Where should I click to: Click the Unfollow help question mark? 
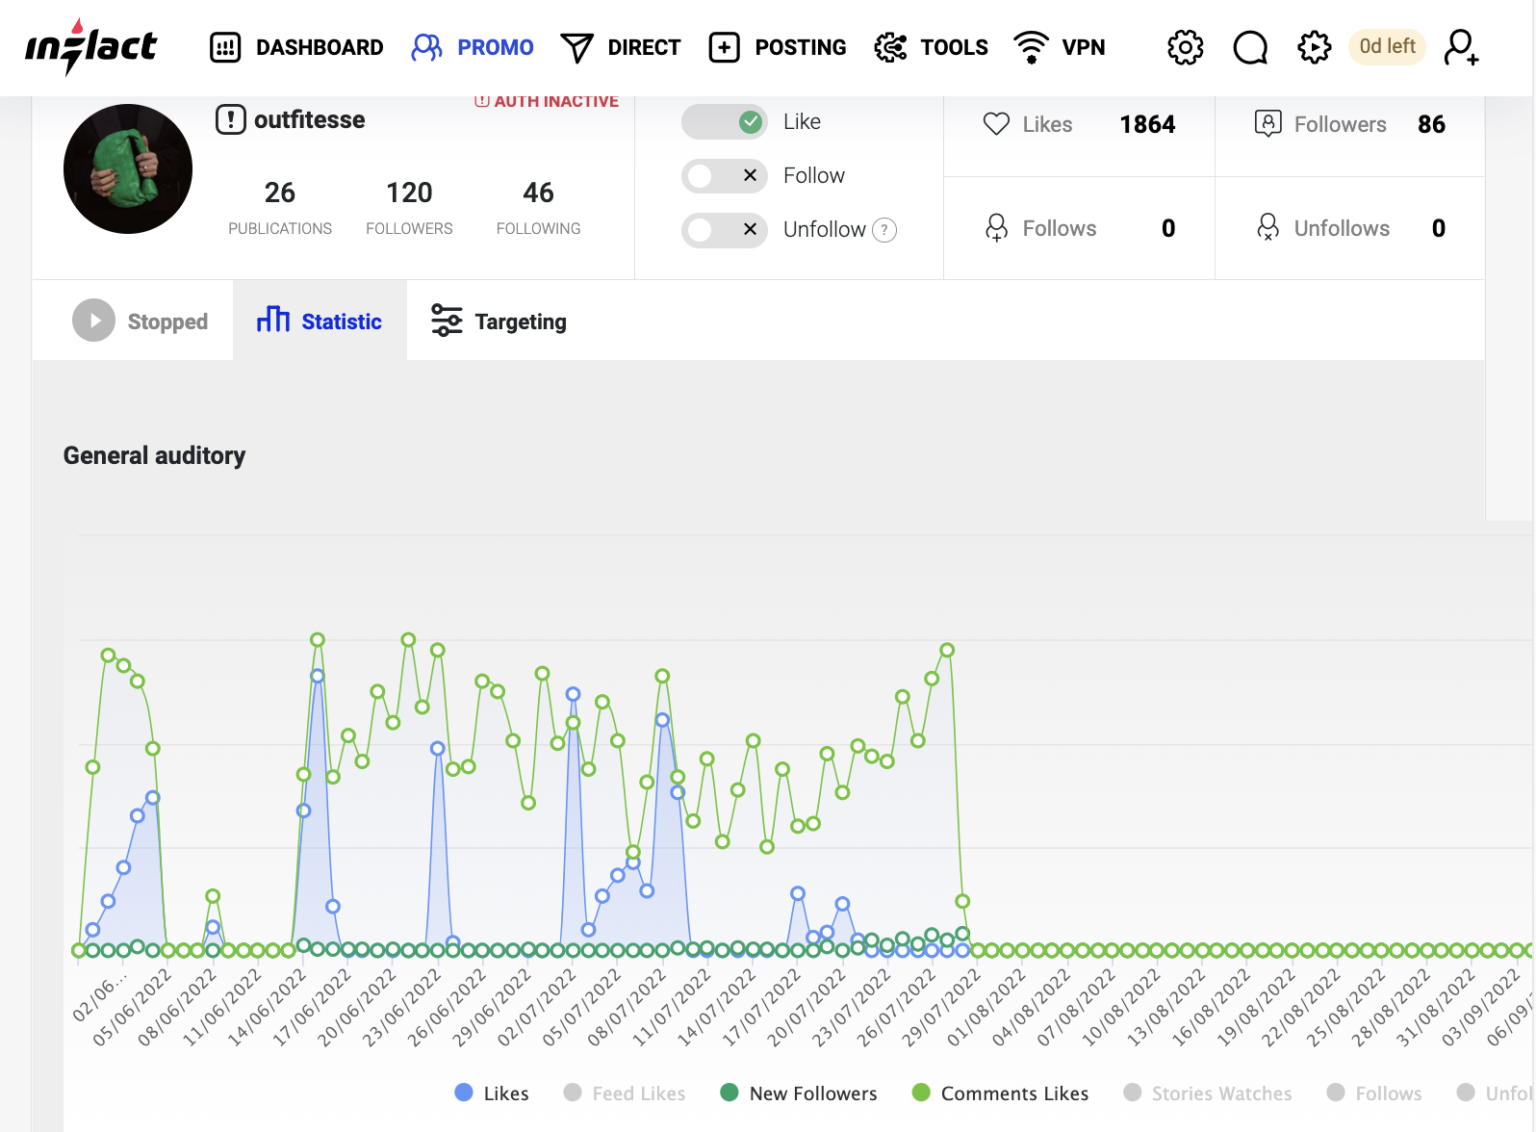884,230
